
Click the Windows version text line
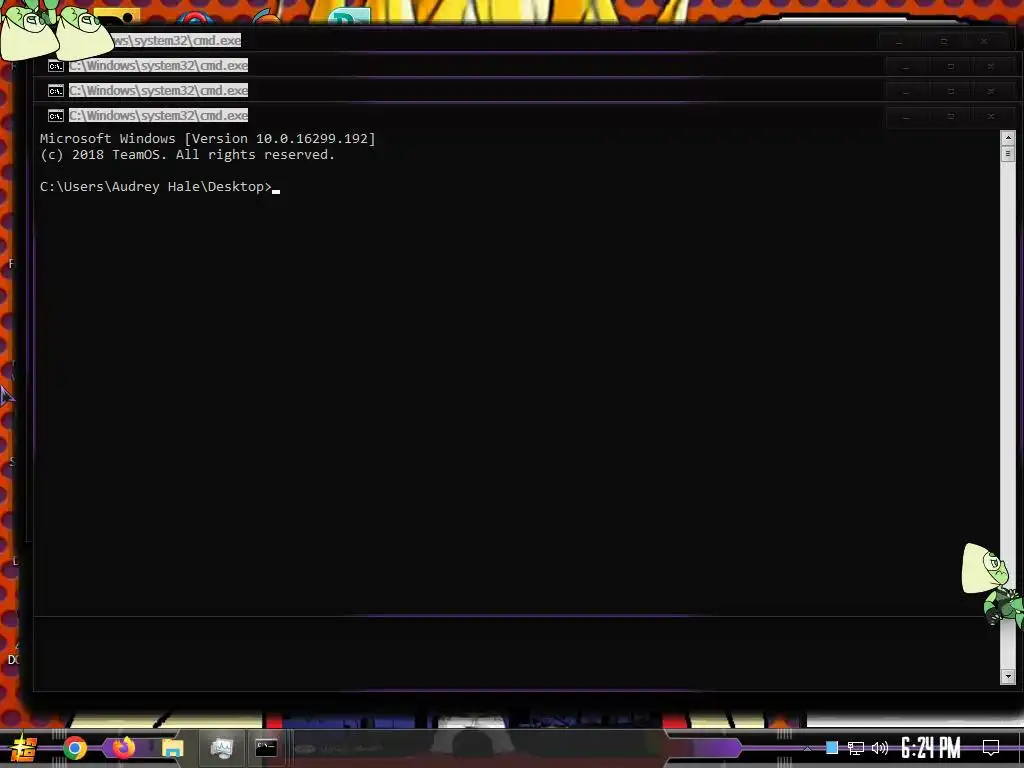tap(208, 138)
